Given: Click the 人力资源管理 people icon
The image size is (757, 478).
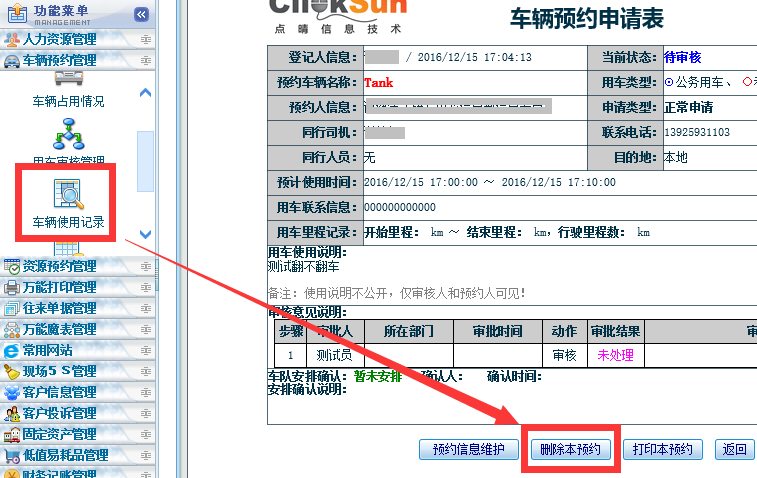Looking at the screenshot, I should 12,40.
